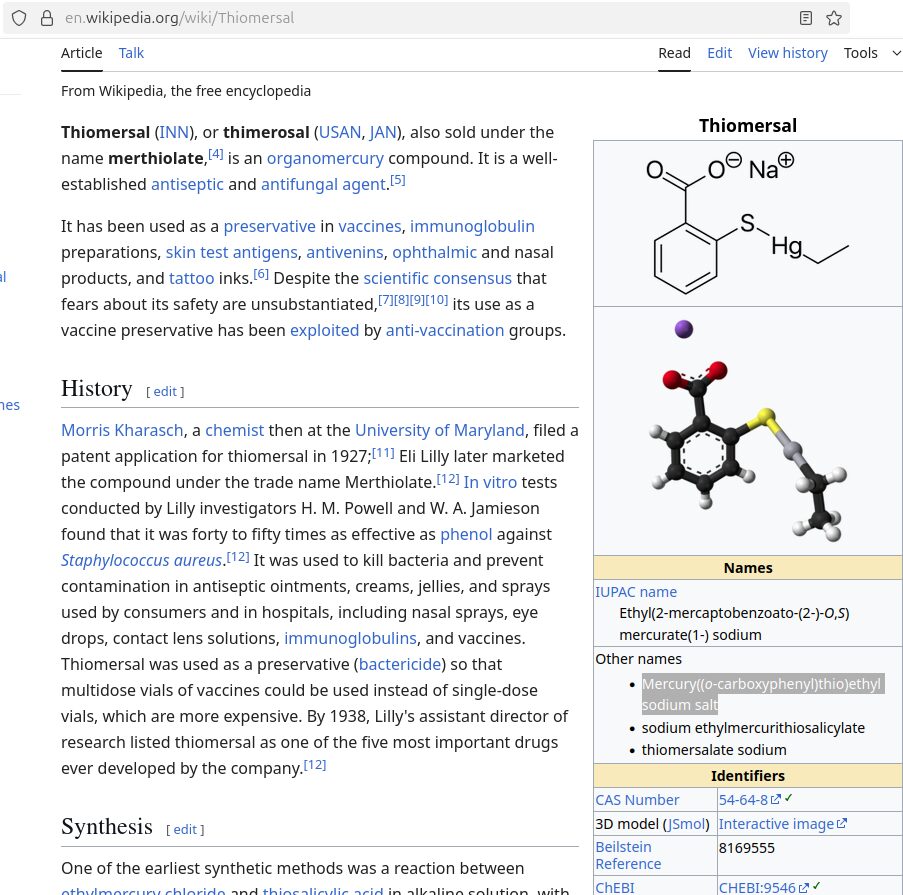Viewport: 903px width, 895px height.
Task: Select the Edit tab at top
Action: coord(719,53)
